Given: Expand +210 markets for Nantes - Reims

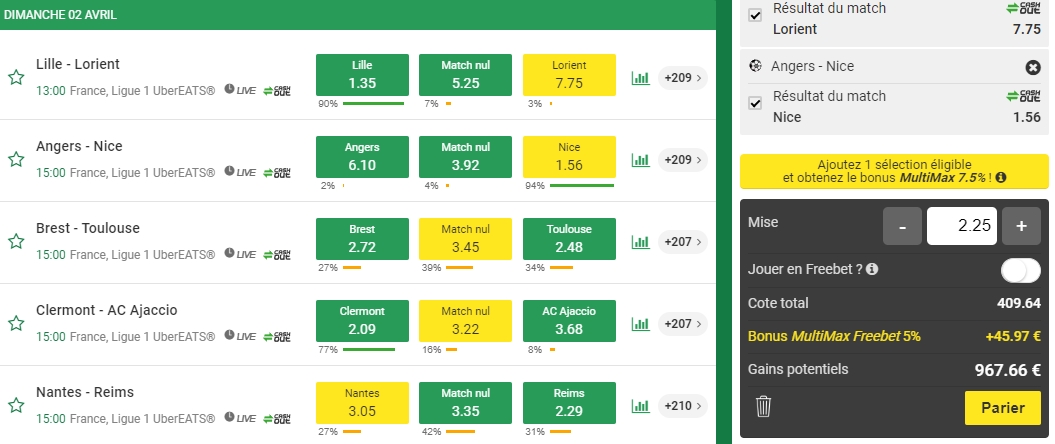Looking at the screenshot, I should pyautogui.click(x=683, y=405).
